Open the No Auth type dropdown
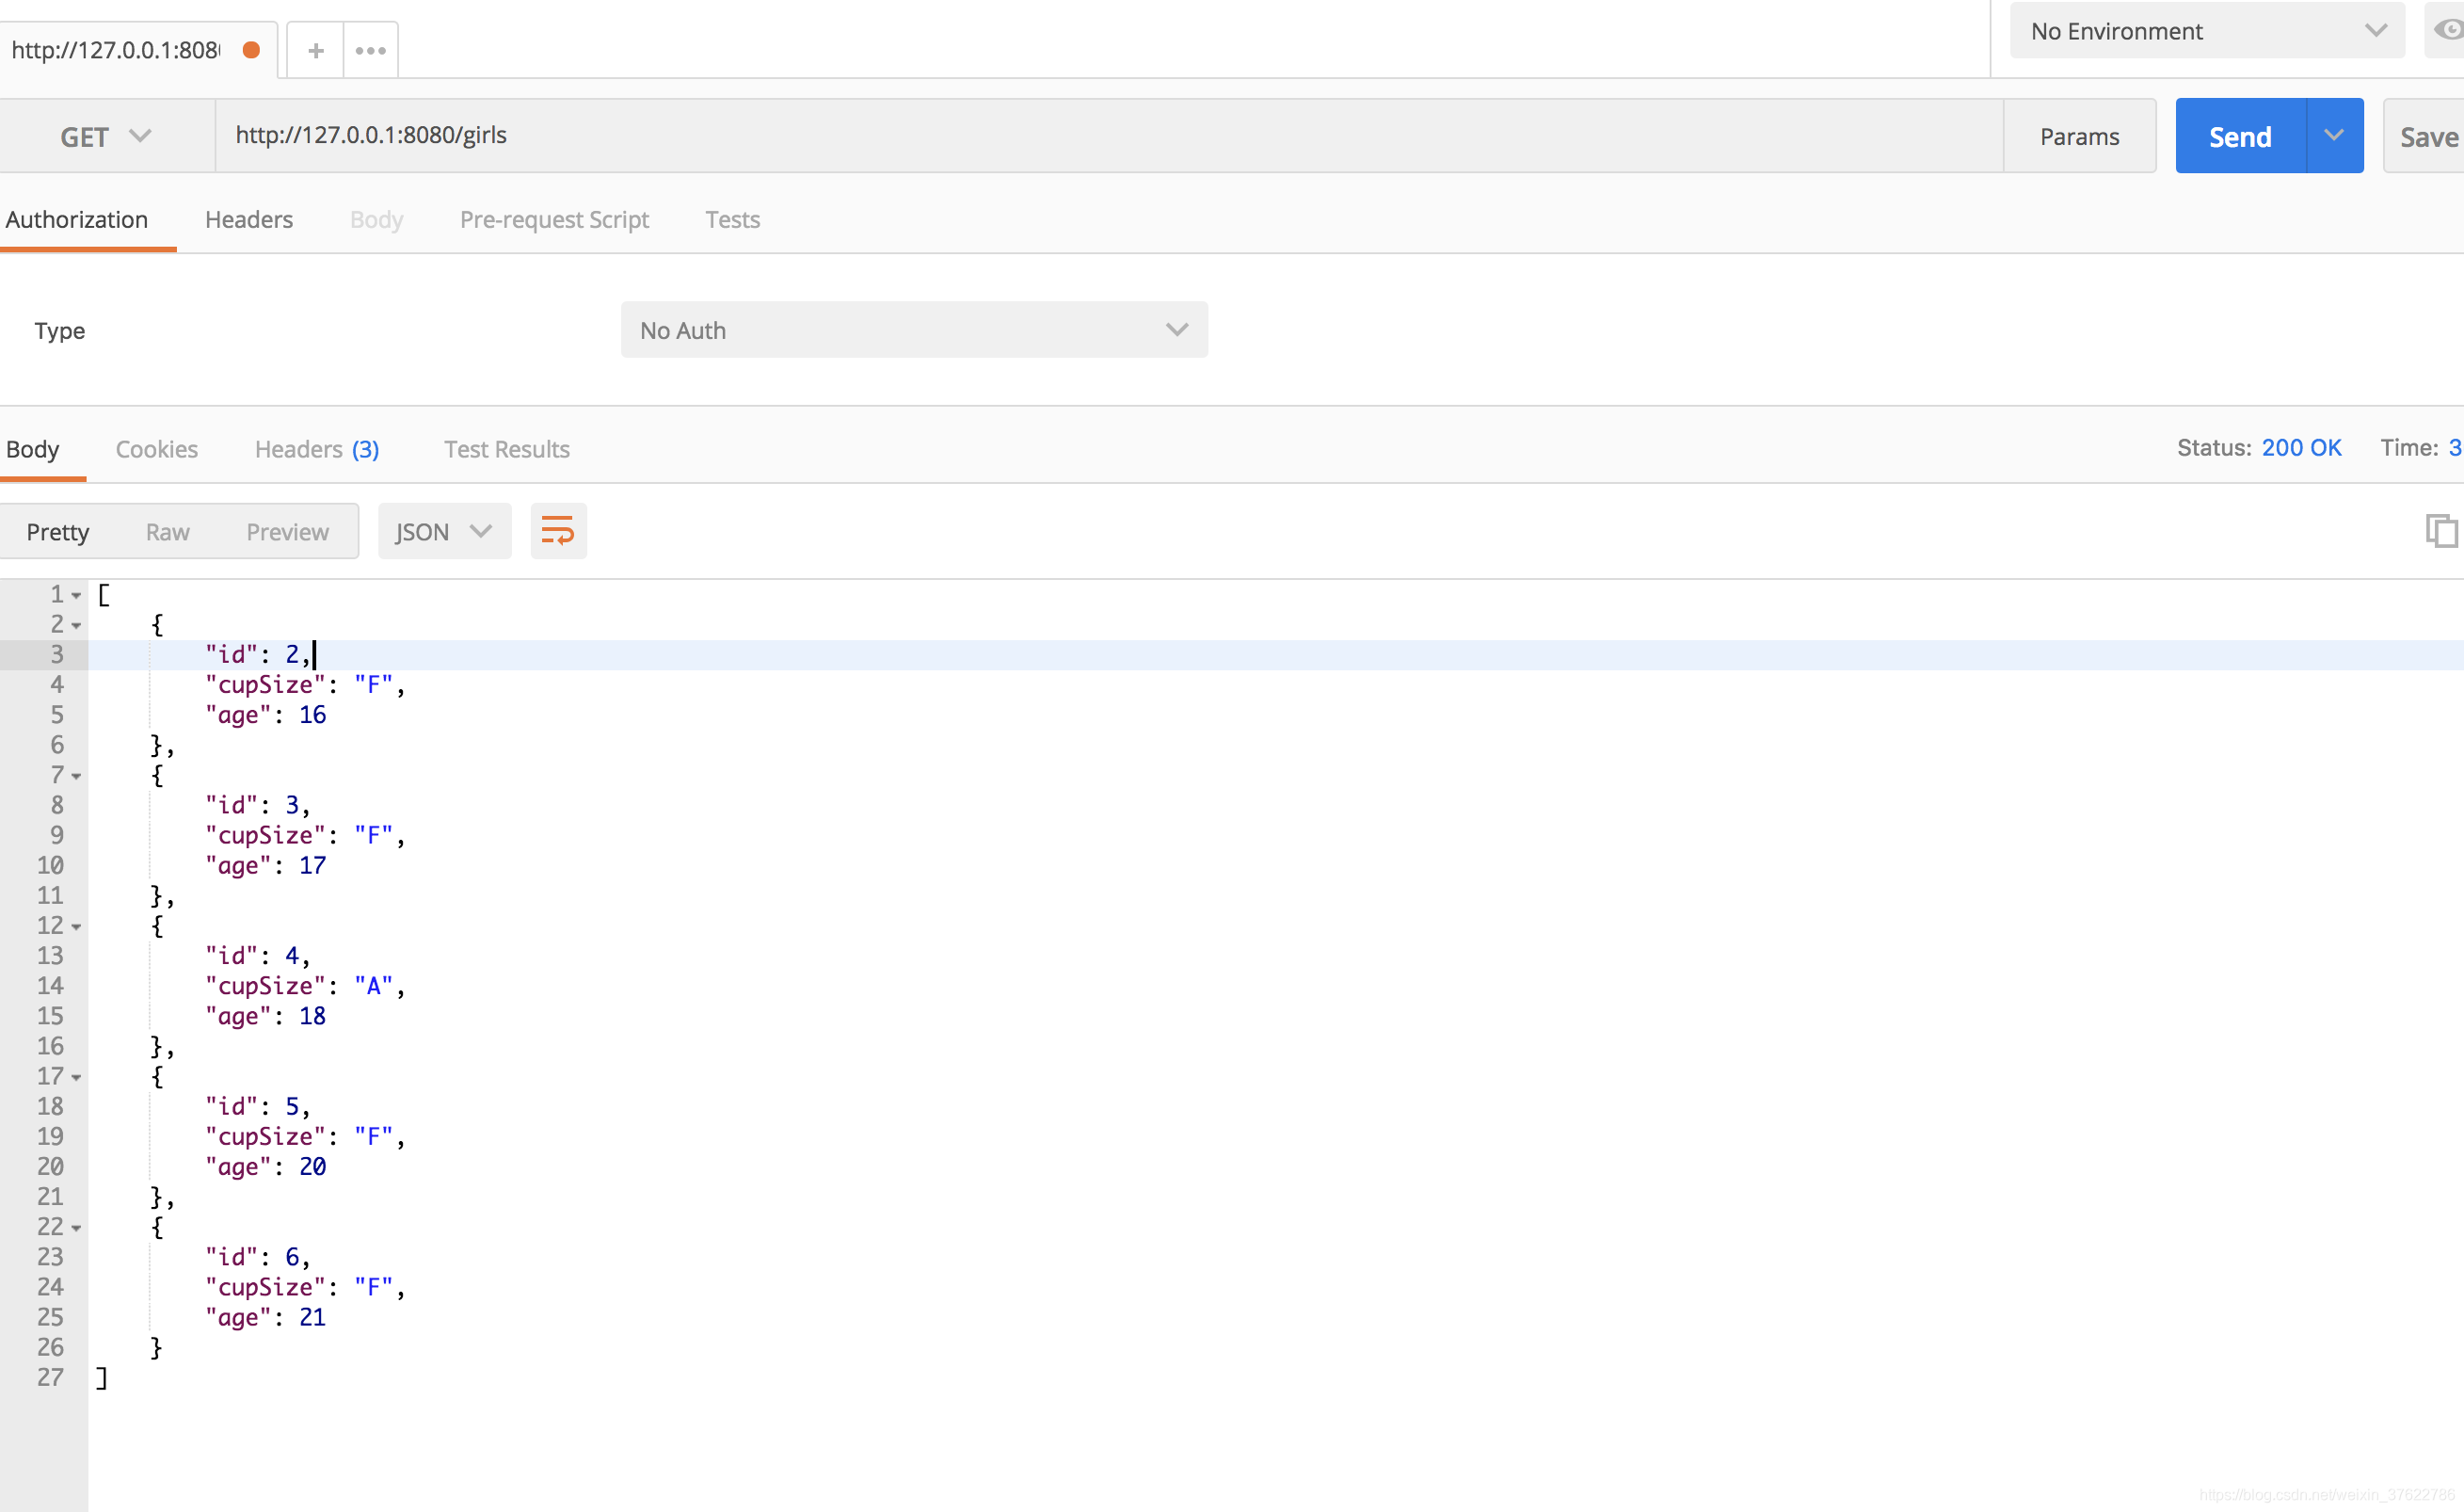Image resolution: width=2464 pixels, height=1512 pixels. (914, 330)
